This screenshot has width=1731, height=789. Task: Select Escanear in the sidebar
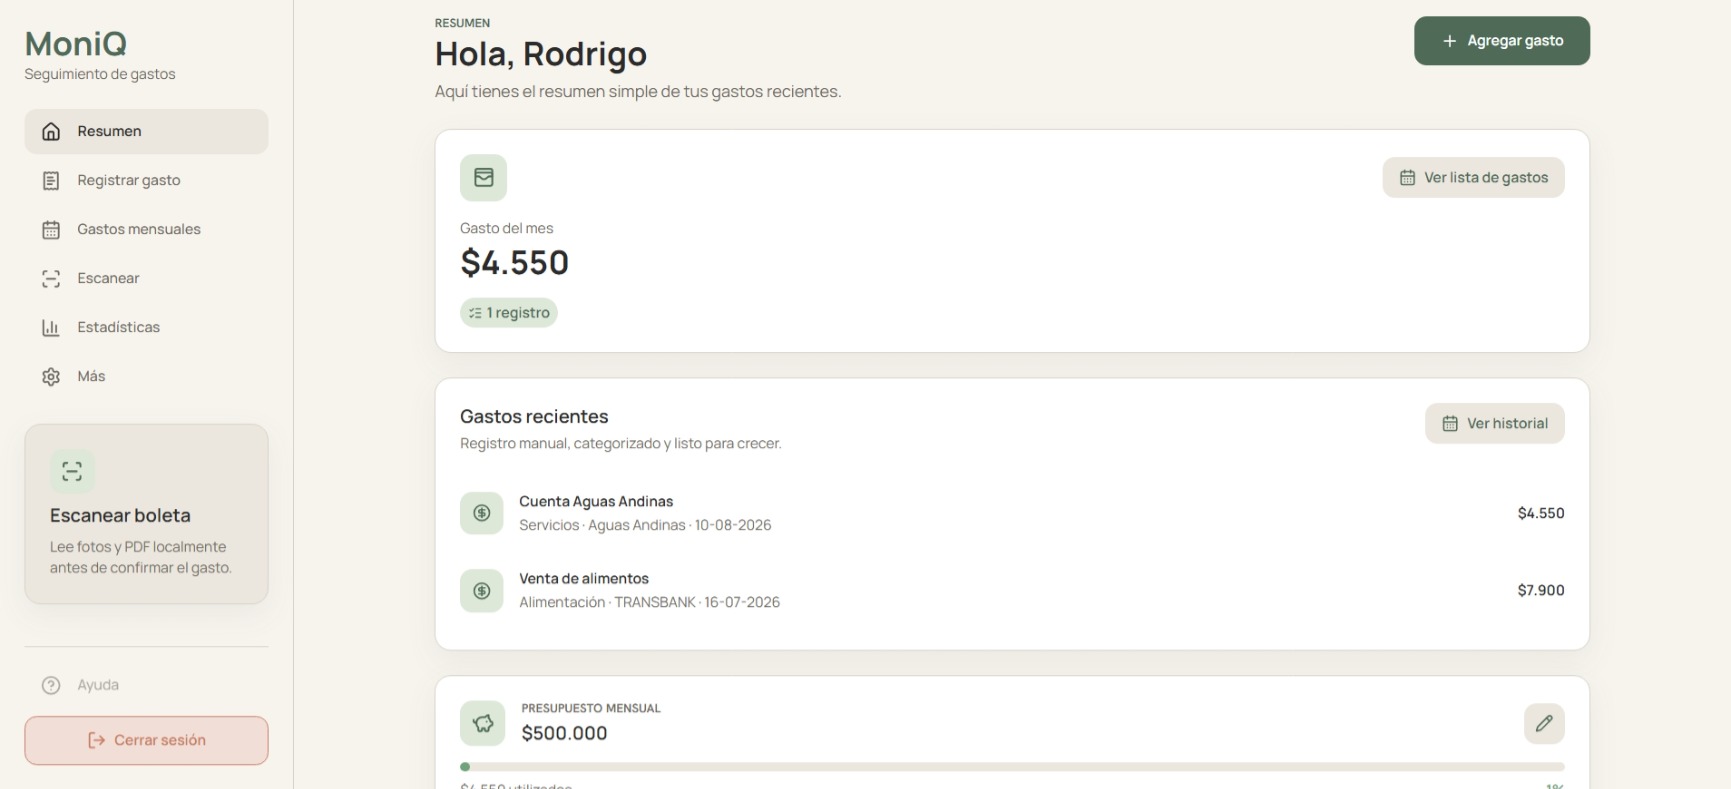coord(146,278)
